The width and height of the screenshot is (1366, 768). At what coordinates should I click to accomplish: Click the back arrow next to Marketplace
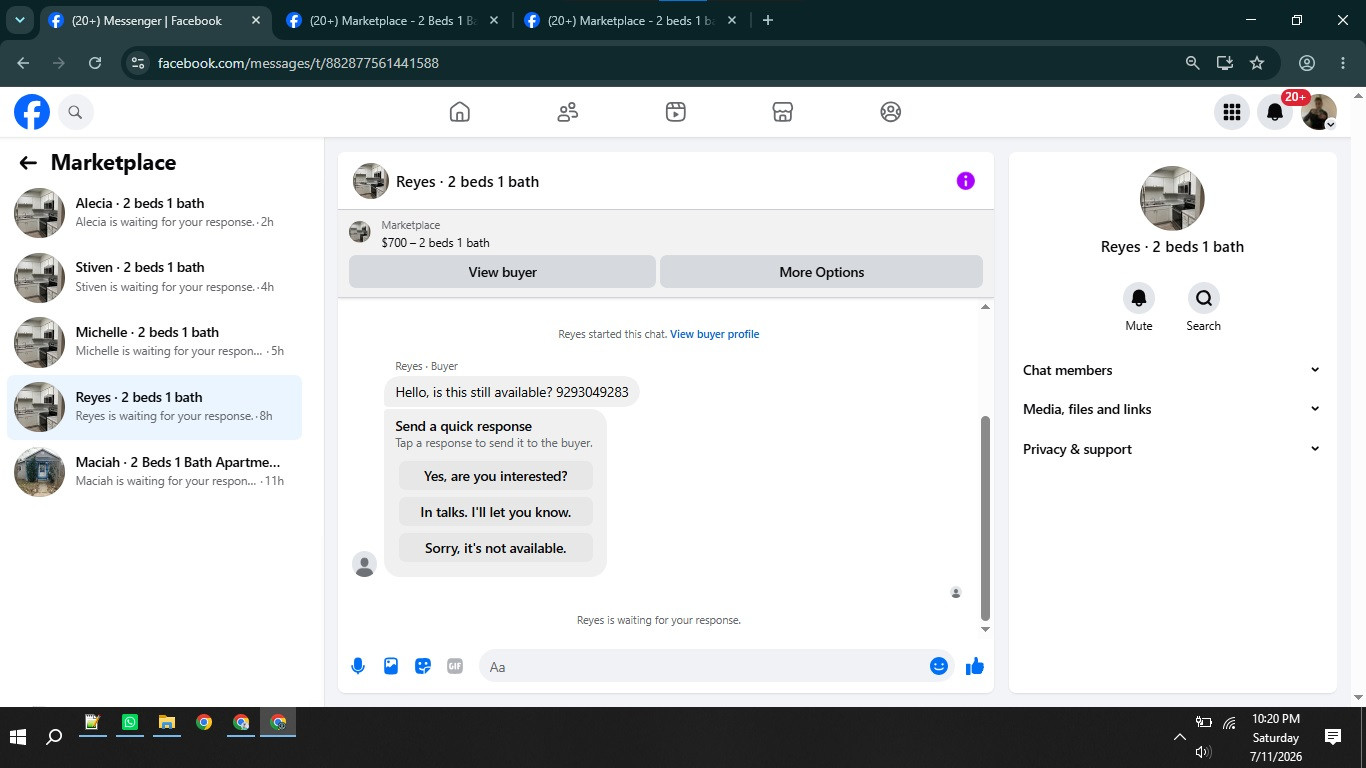tap(28, 163)
